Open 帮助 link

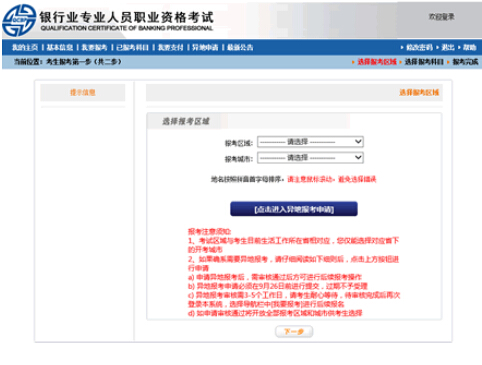pos(469,48)
